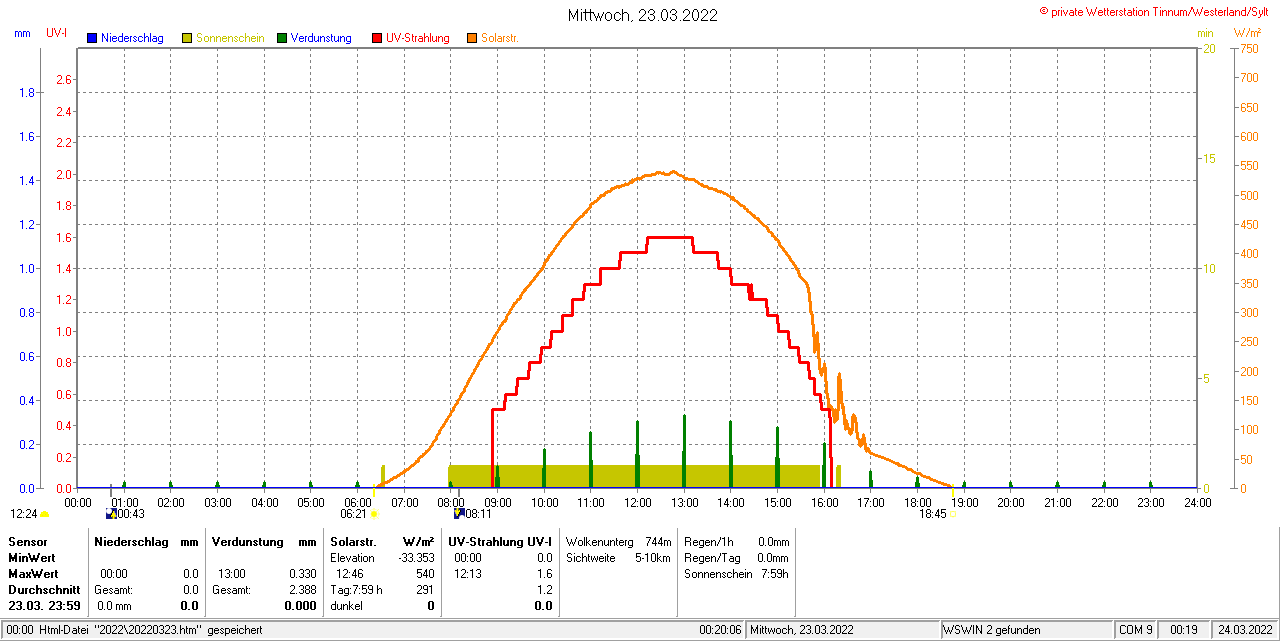Click the moonrise icon beside 00:43
Screen dimensions: 1280x641
coord(111,514)
